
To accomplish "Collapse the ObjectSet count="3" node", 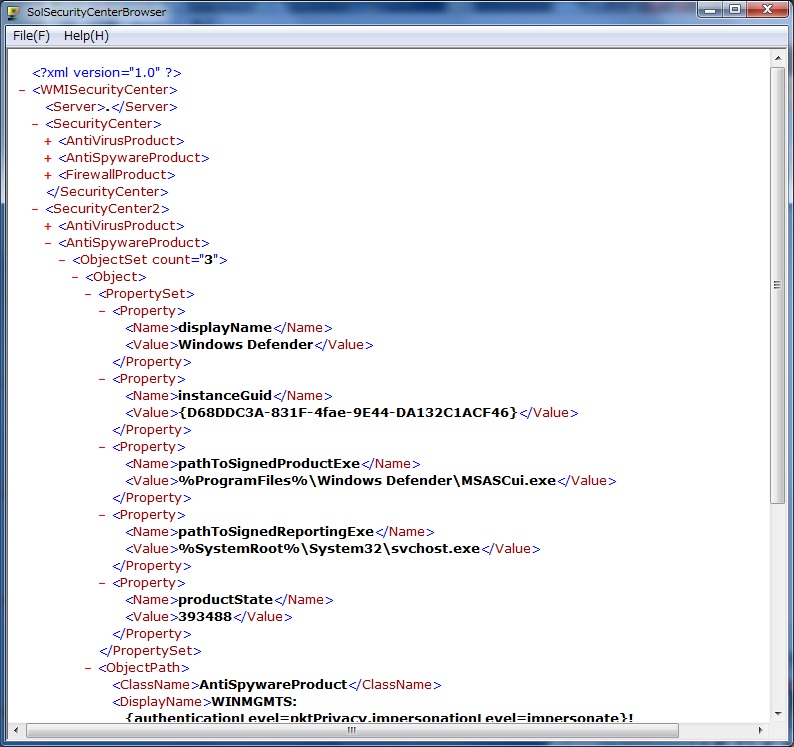I will 62,260.
